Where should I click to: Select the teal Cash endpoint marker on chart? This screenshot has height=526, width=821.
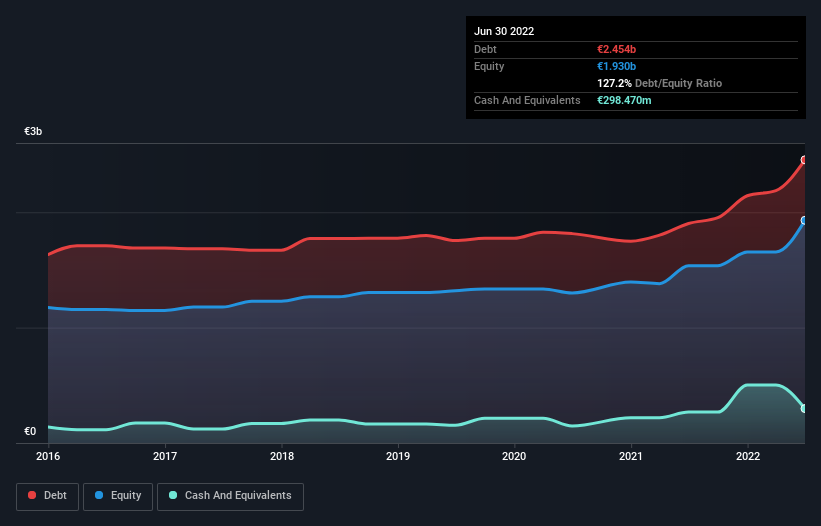pyautogui.click(x=804, y=408)
